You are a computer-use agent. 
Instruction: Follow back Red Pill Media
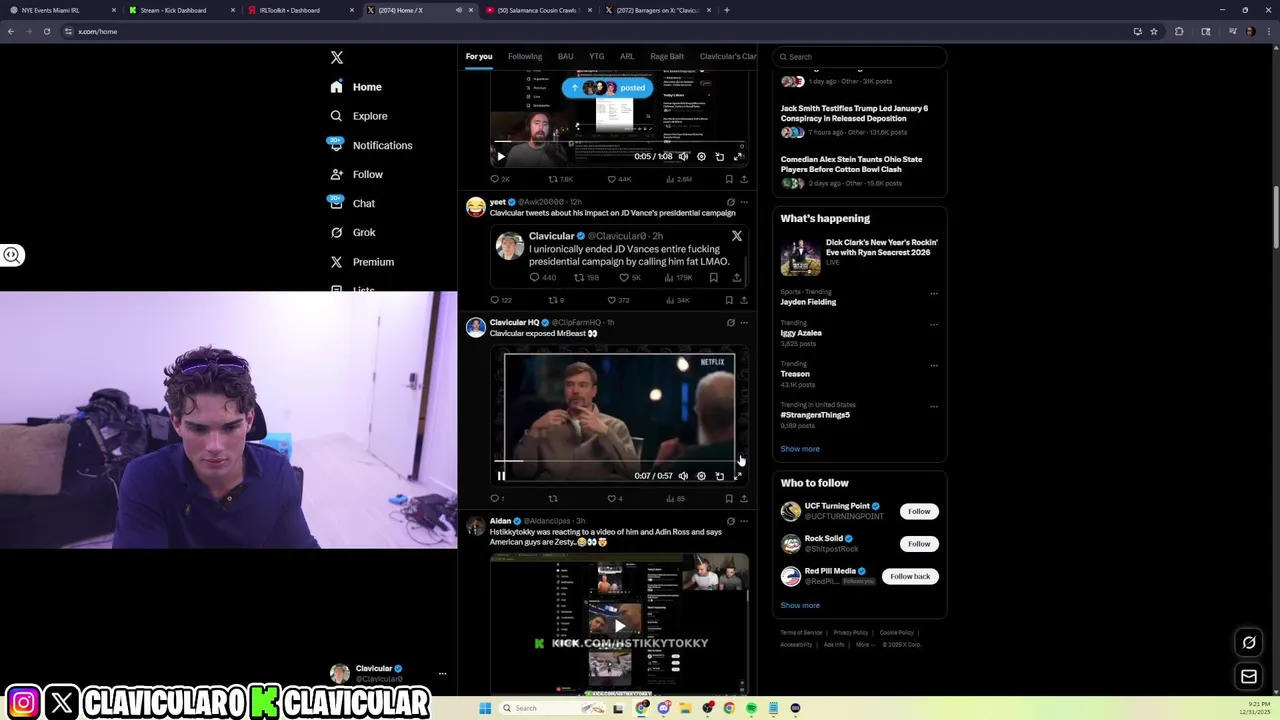(x=910, y=576)
